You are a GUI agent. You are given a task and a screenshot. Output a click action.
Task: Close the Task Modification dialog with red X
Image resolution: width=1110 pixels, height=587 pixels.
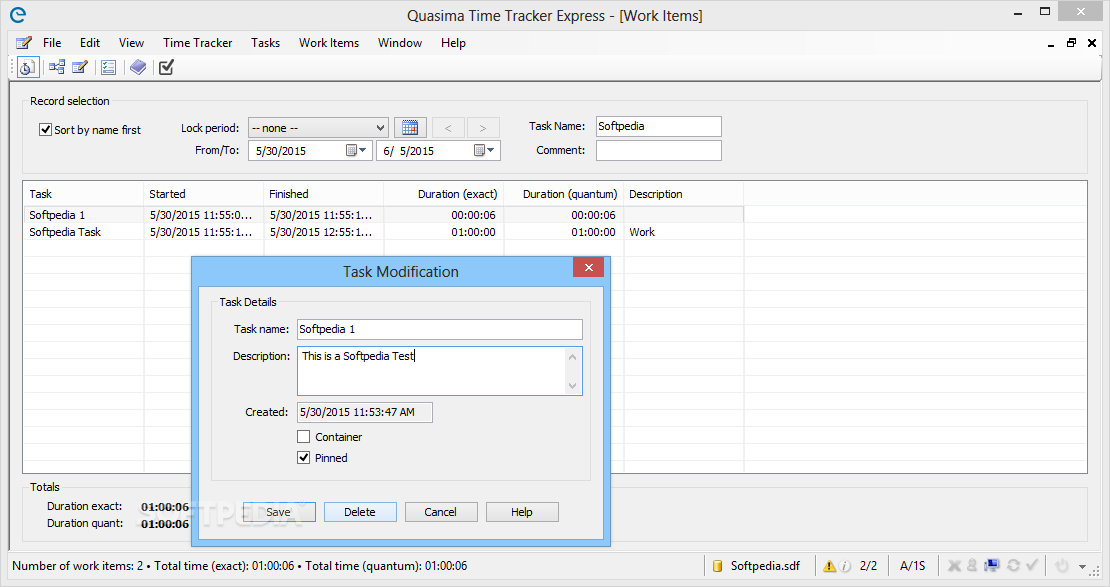click(x=588, y=267)
